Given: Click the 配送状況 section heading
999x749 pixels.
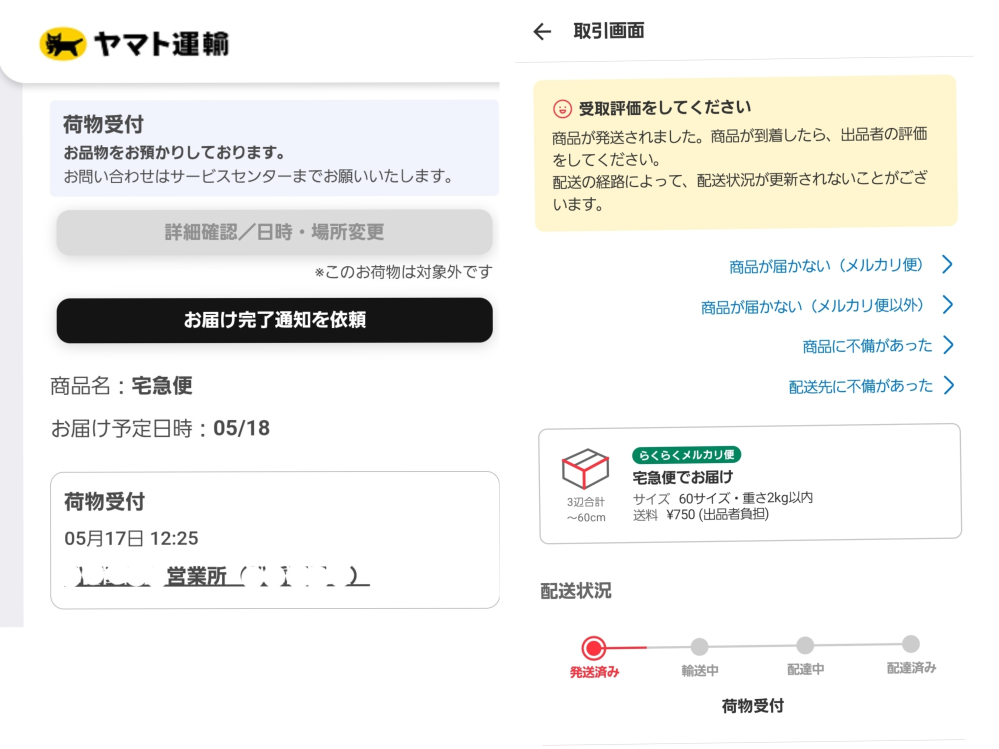Looking at the screenshot, I should coord(575,591).
